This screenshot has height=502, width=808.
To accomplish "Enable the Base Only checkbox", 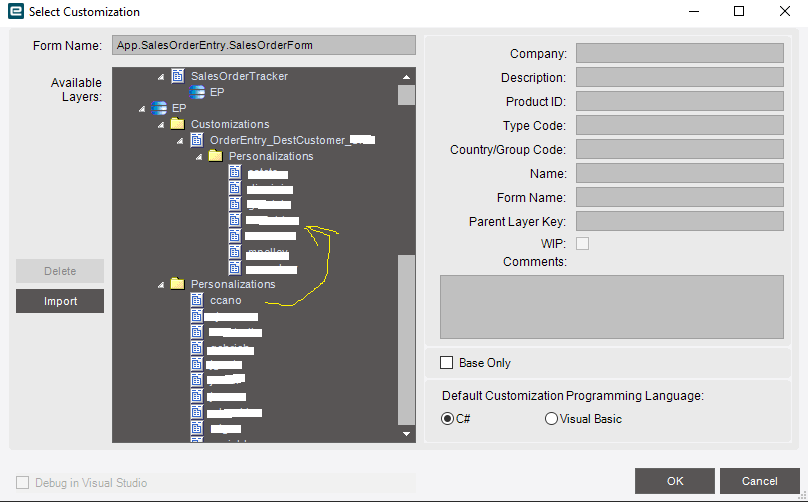I will click(447, 362).
